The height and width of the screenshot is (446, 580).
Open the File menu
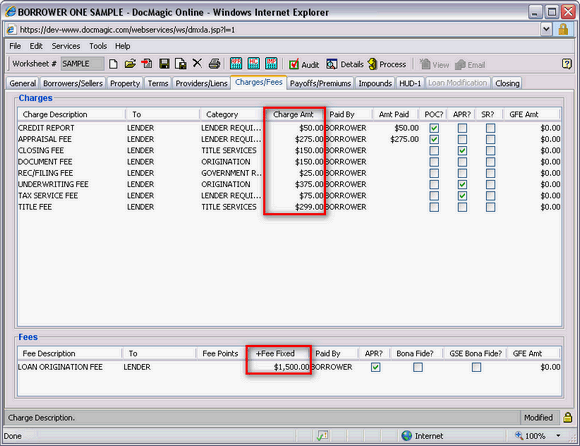[x=15, y=46]
